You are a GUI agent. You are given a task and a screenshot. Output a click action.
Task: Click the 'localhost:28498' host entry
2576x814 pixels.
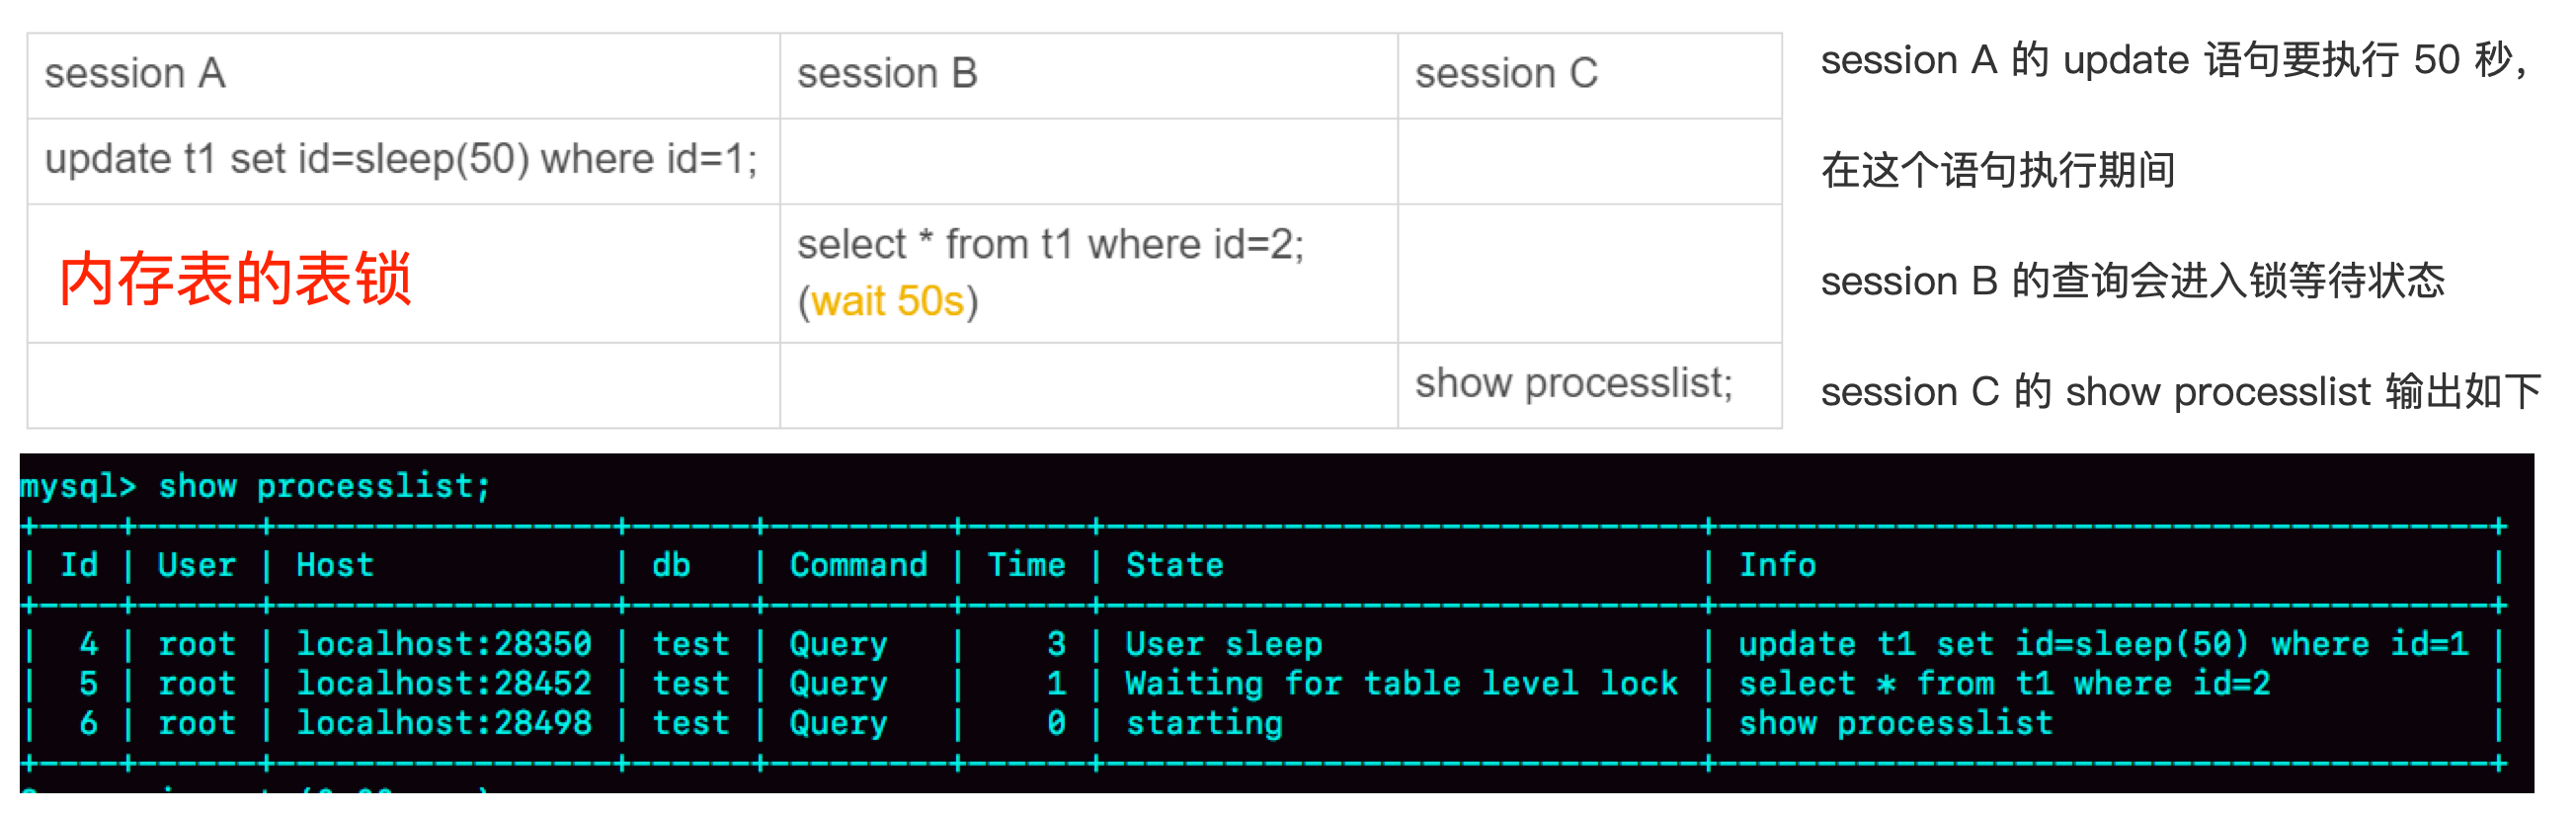pos(443,724)
